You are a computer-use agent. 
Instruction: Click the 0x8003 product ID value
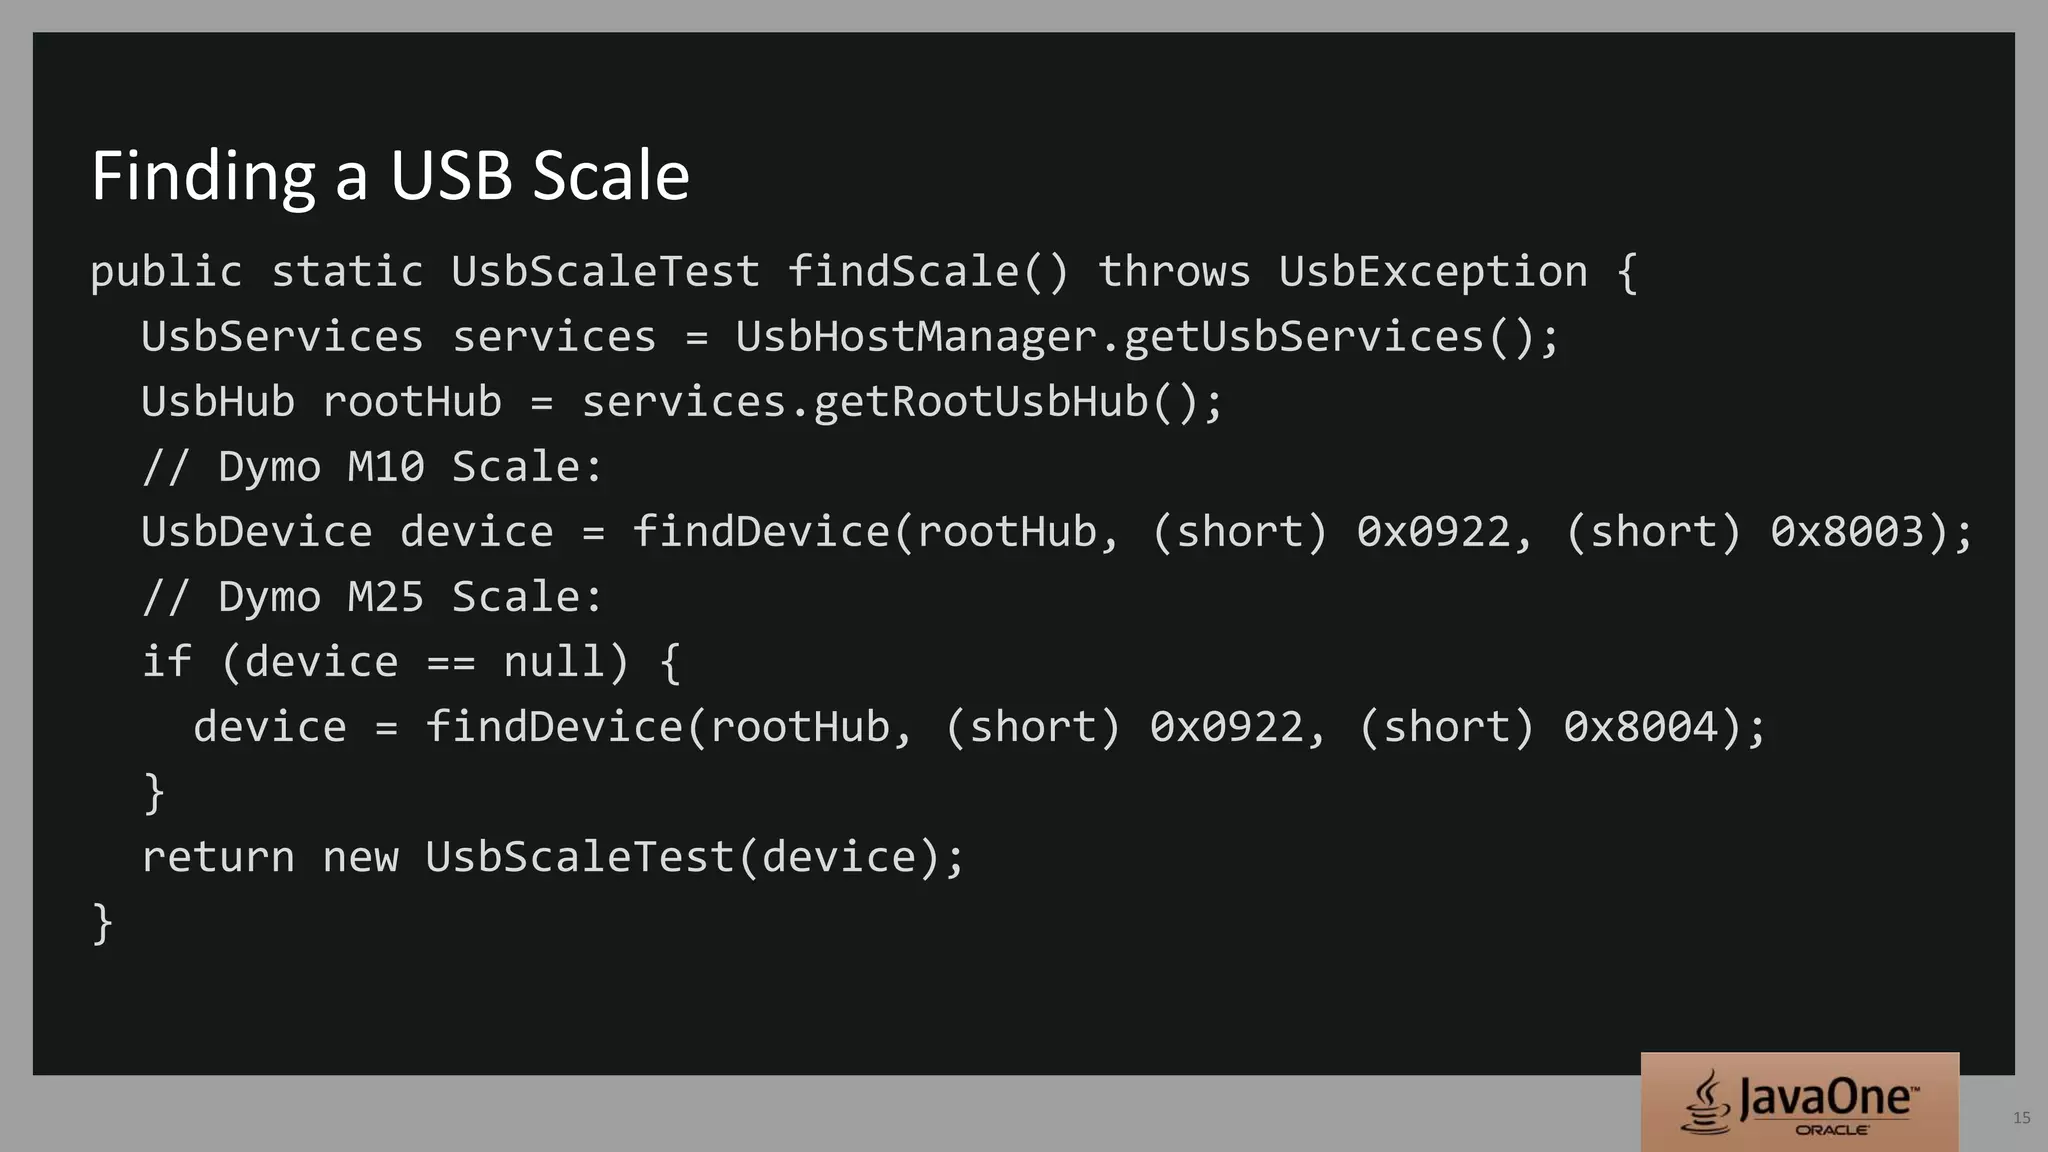(x=1847, y=532)
